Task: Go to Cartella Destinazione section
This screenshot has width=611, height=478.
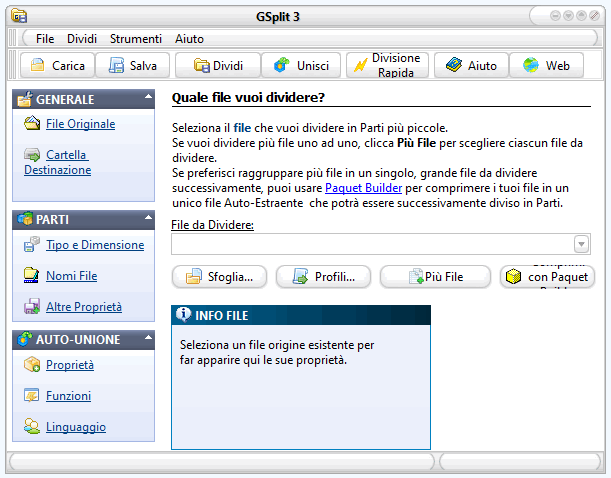Action: click(x=58, y=162)
